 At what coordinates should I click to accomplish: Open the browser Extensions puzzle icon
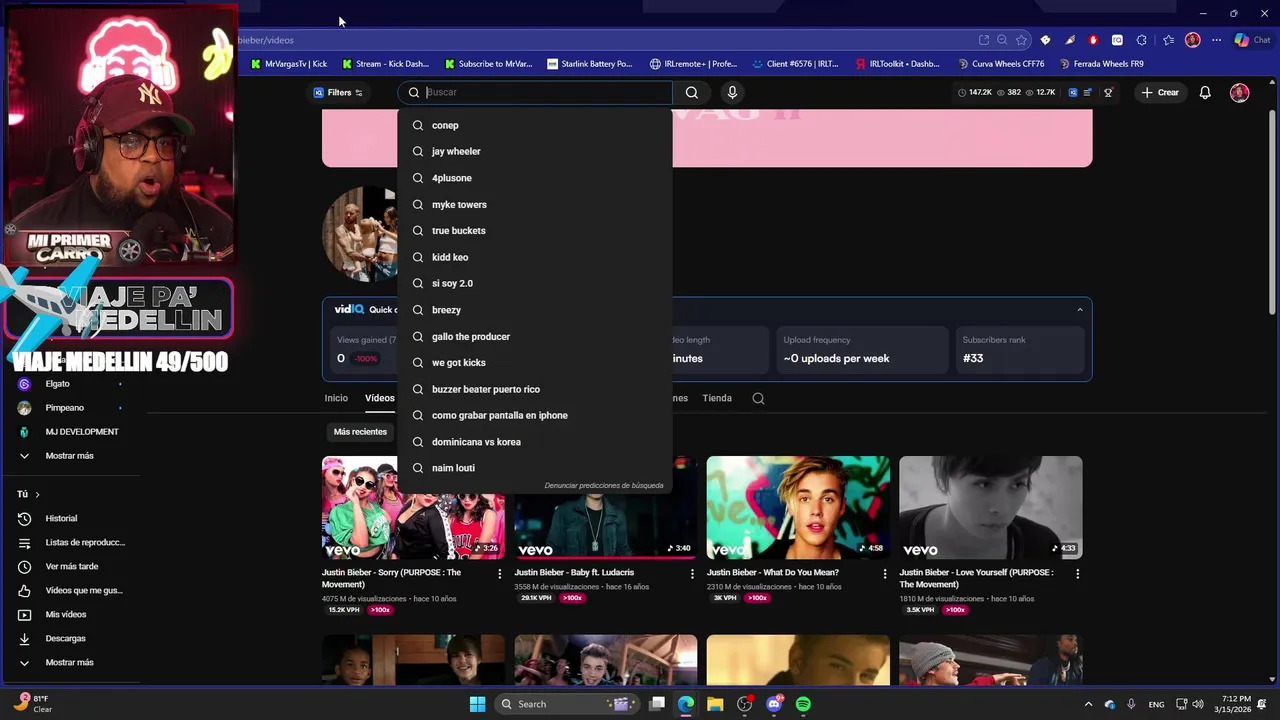coord(1142,40)
